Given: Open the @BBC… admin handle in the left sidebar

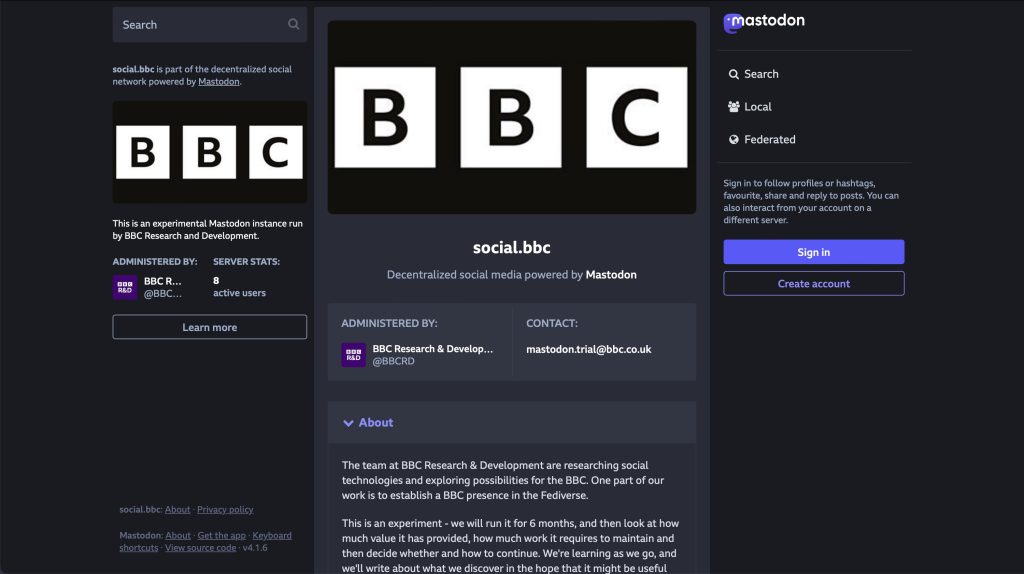Looking at the screenshot, I should coord(163,294).
